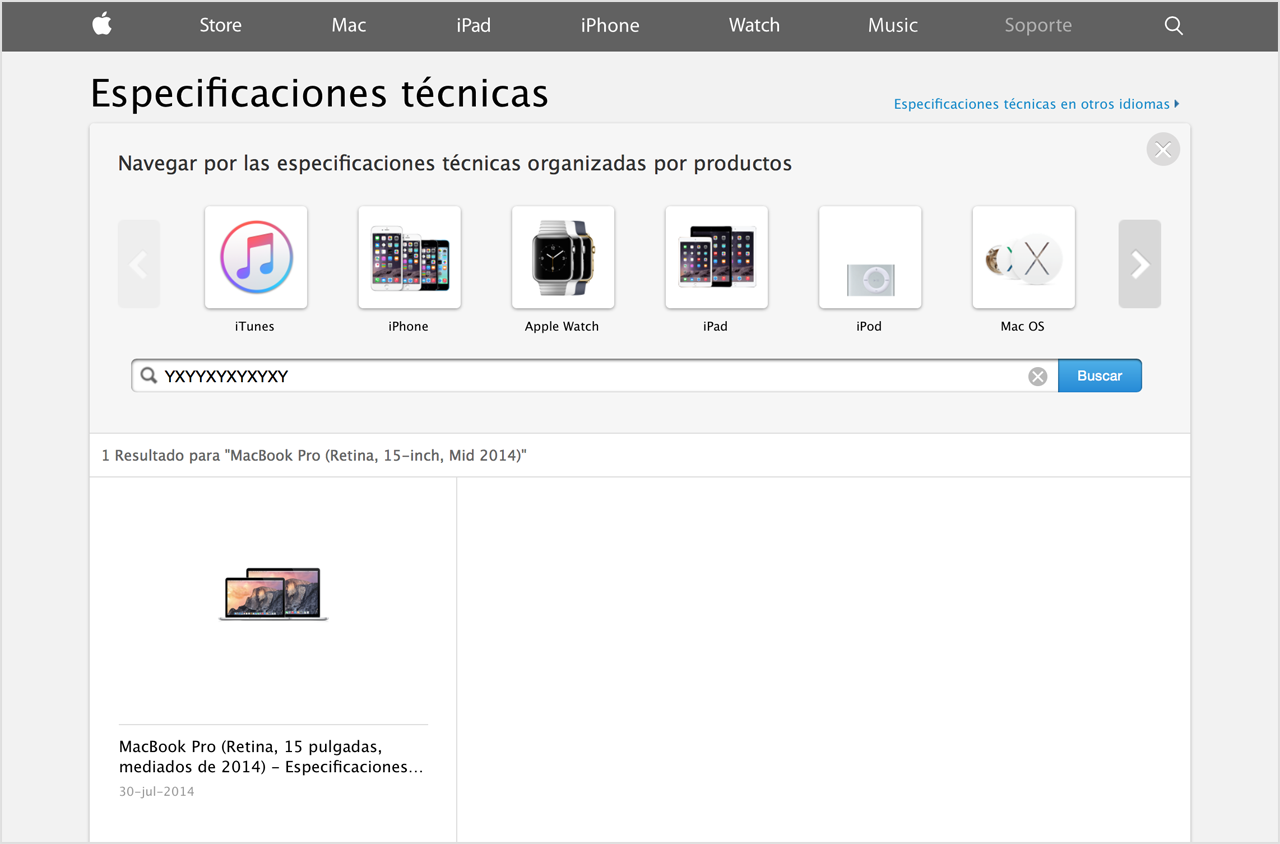Open the MacBook Pro Retina result thumbnail

pyautogui.click(x=273, y=594)
